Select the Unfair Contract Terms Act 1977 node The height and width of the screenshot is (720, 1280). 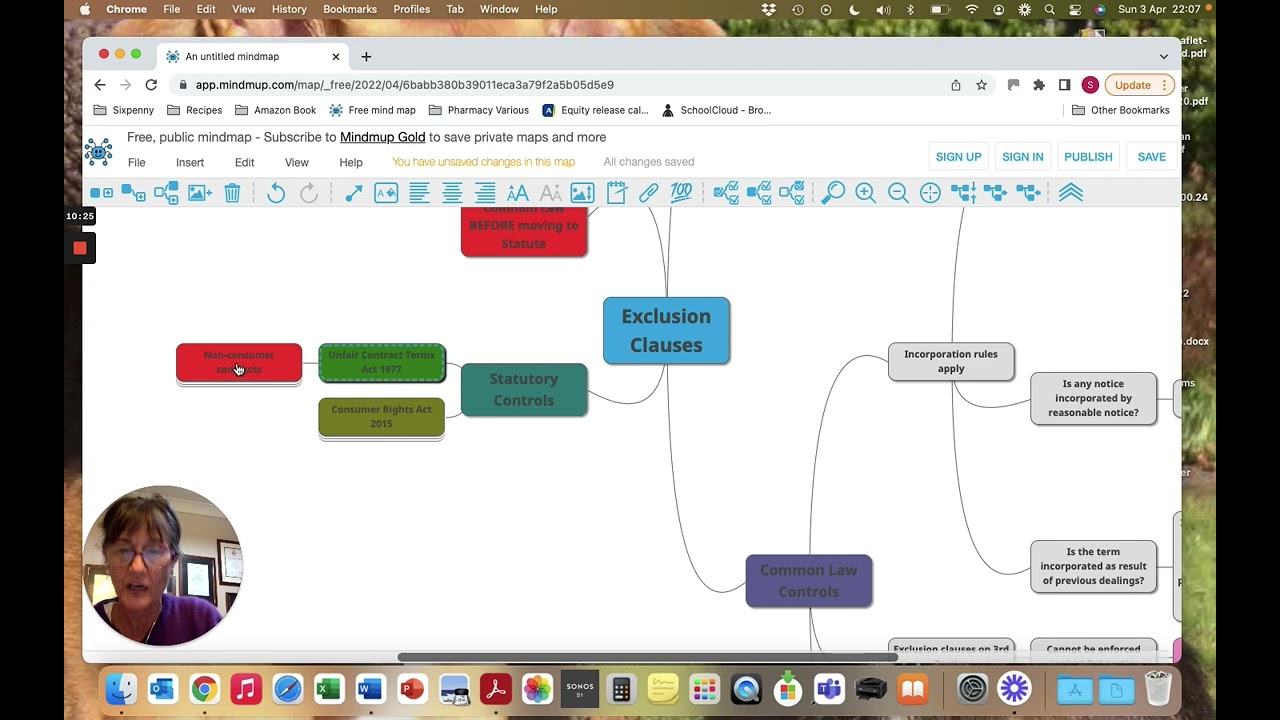[382, 362]
